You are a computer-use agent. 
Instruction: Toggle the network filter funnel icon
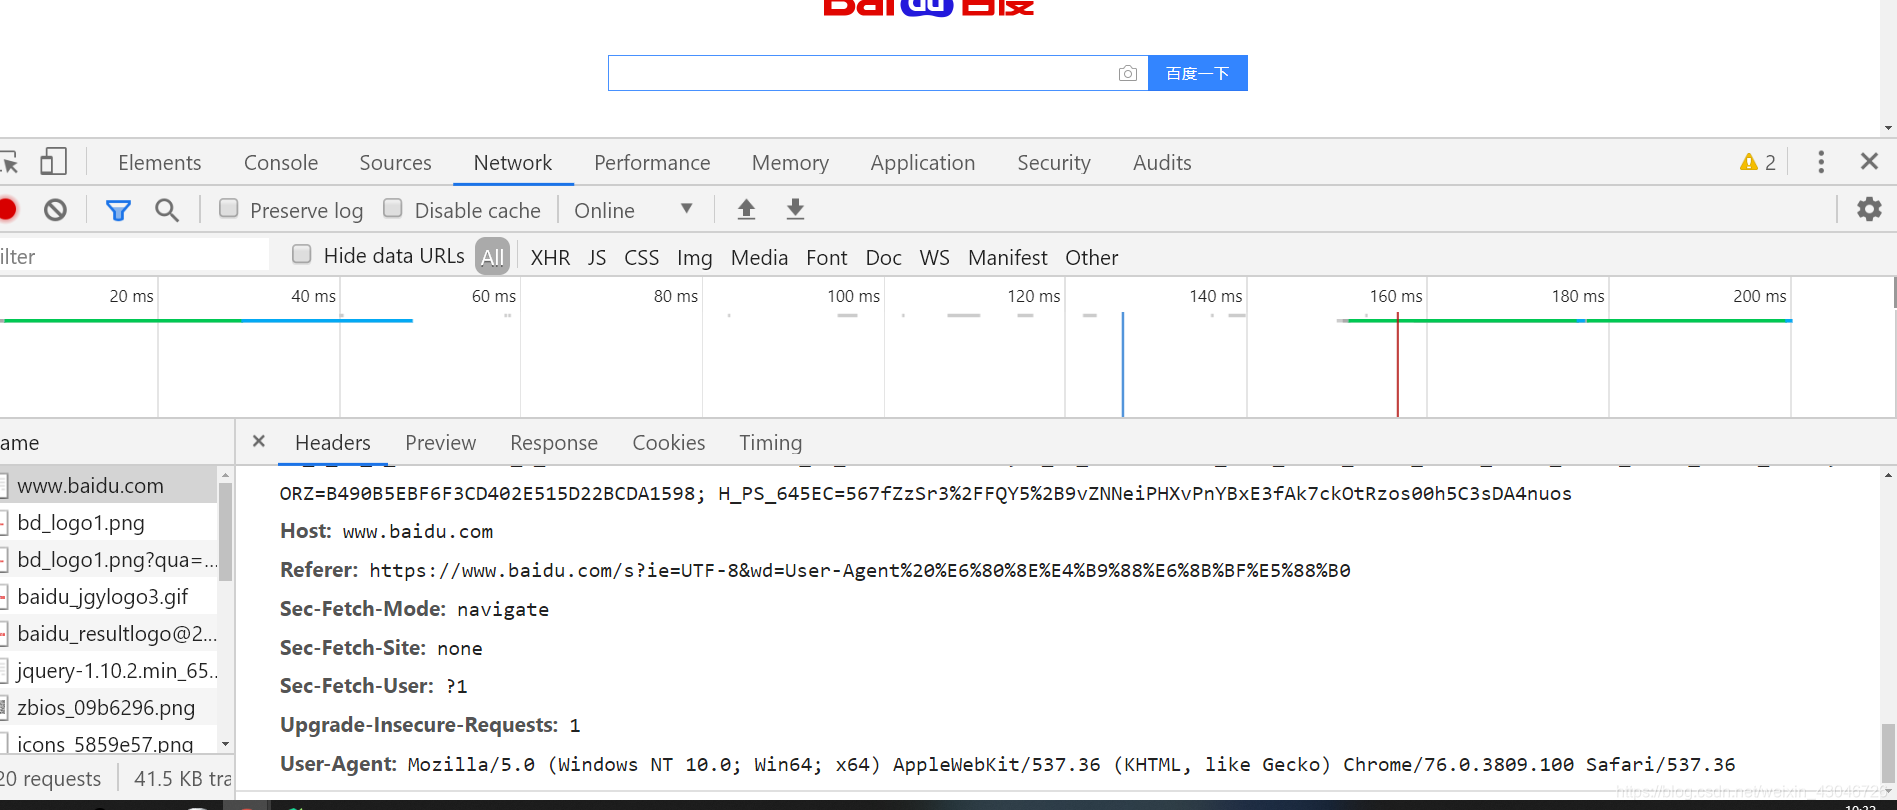point(118,210)
